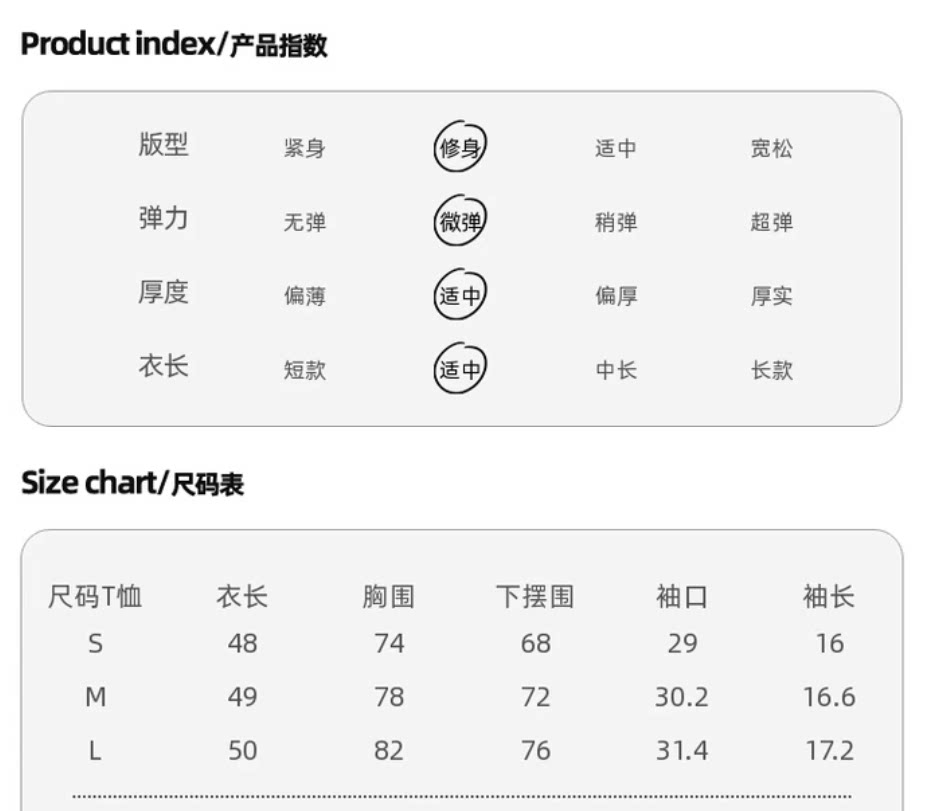Click the Size chart/尺码表 heading
The height and width of the screenshot is (811, 926).
point(132,484)
